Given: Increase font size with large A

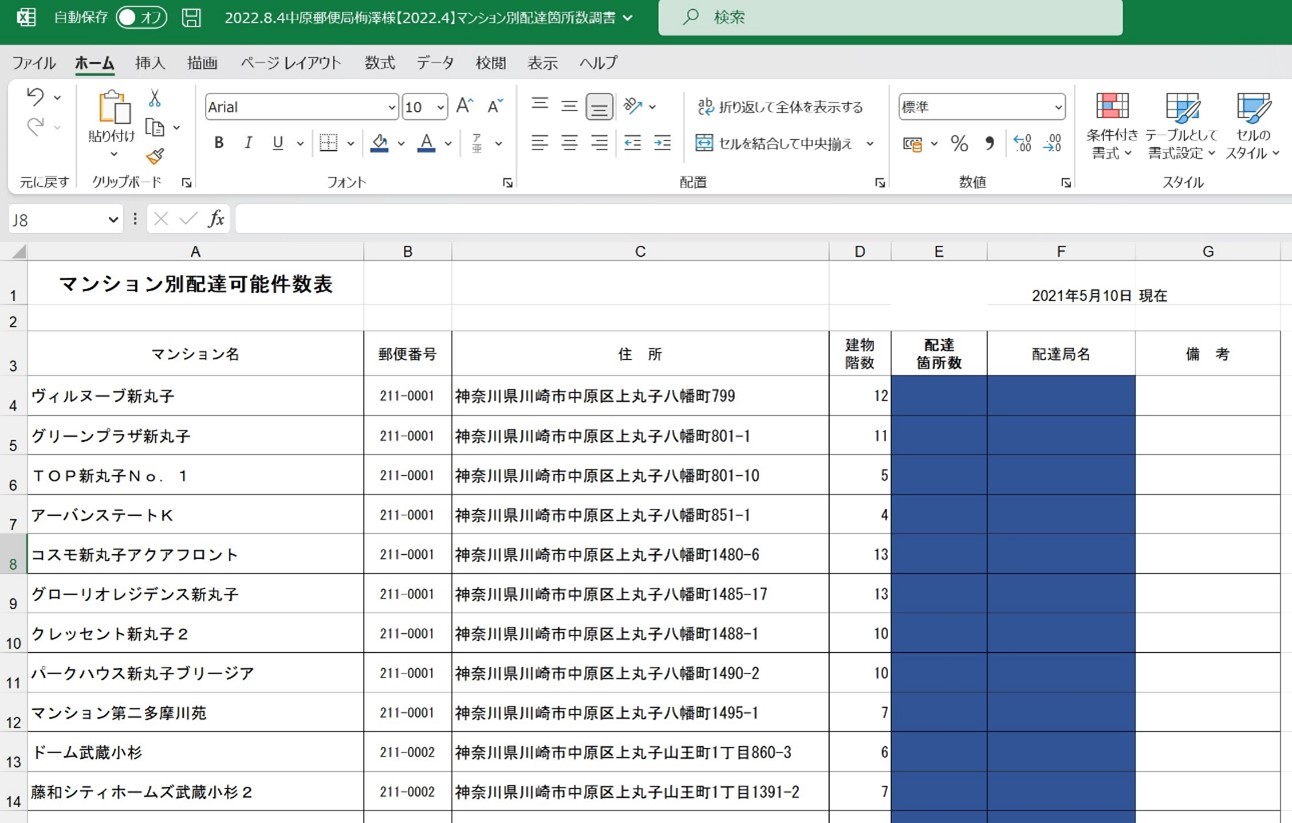Looking at the screenshot, I should pos(464,106).
